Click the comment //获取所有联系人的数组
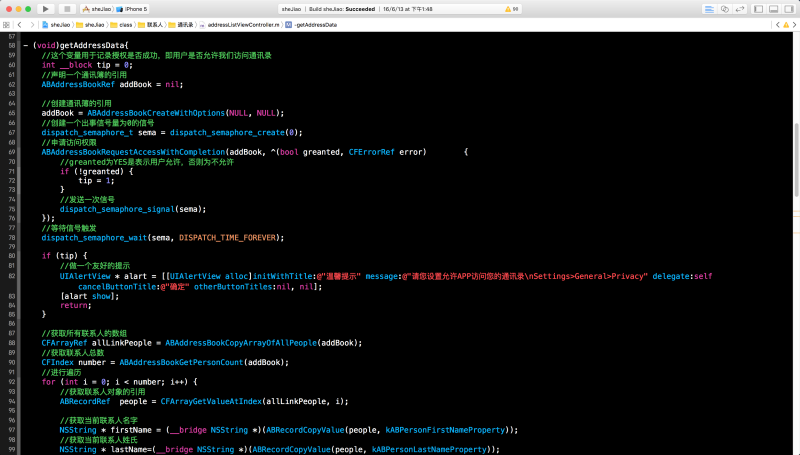The height and width of the screenshot is (455, 800). click(x=84, y=333)
